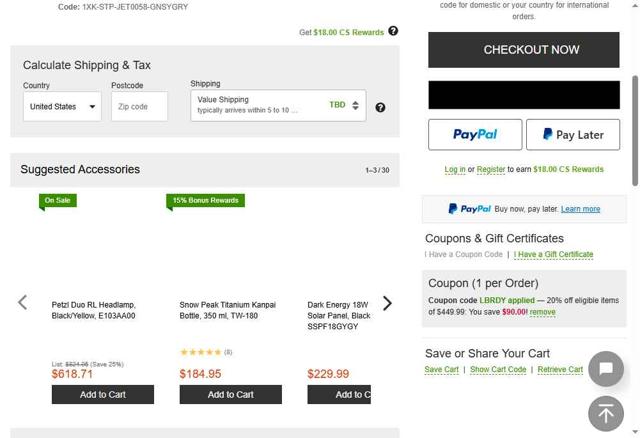Viewport: 640px width, 438px height.
Task: Open the live chat bubble icon
Action: 606,369
